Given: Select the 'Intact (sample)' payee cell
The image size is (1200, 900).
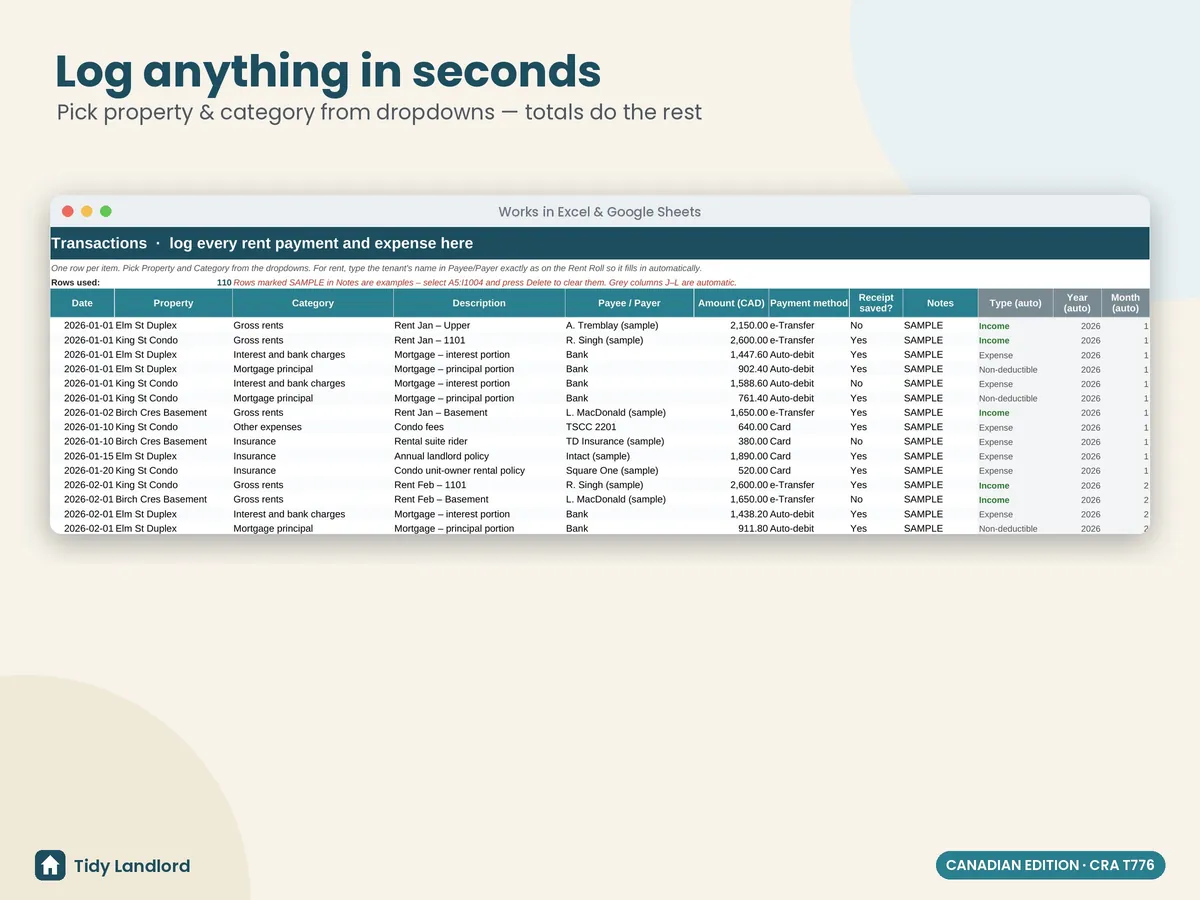Looking at the screenshot, I should tap(629, 456).
